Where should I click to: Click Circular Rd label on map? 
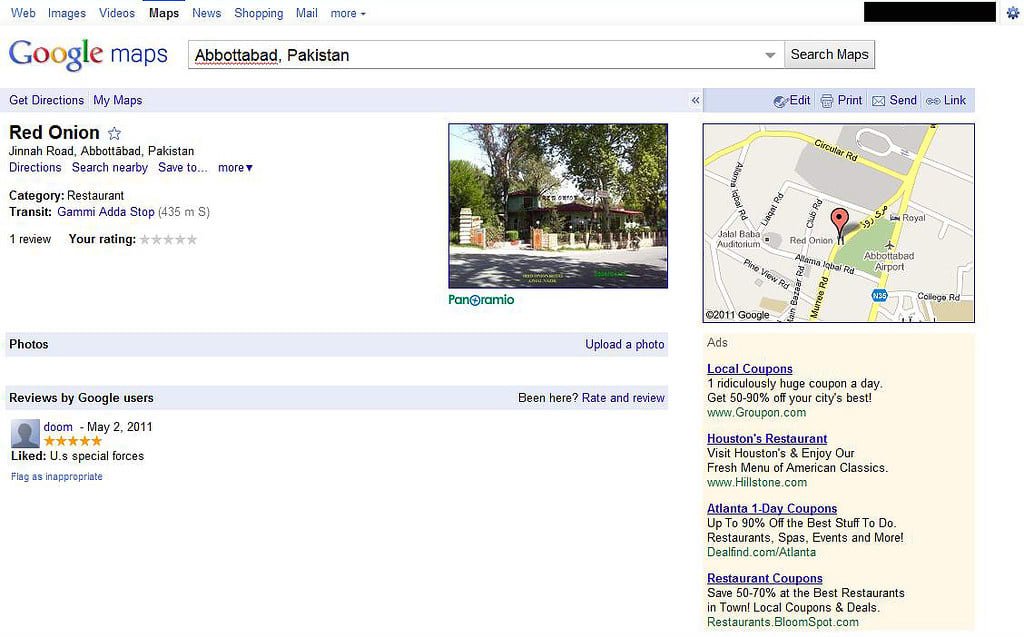coord(836,150)
